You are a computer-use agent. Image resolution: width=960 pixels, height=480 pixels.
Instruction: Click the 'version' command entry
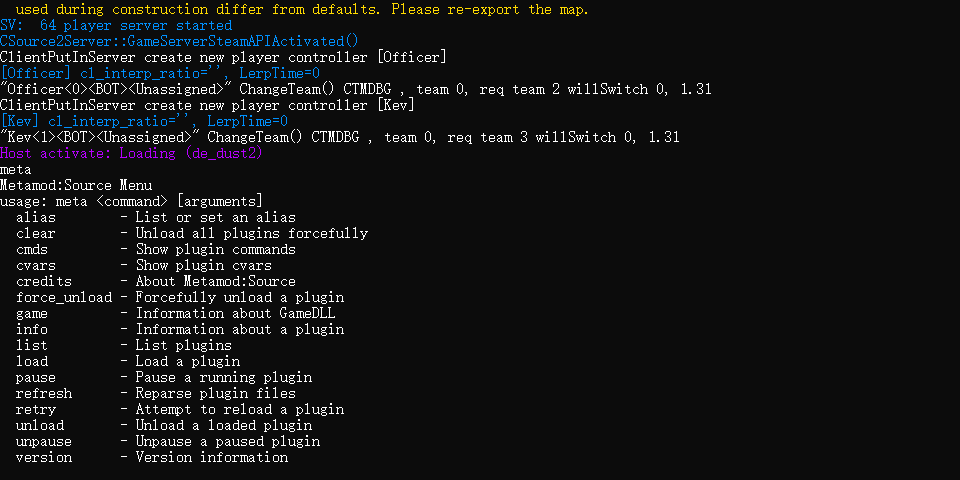(43, 457)
